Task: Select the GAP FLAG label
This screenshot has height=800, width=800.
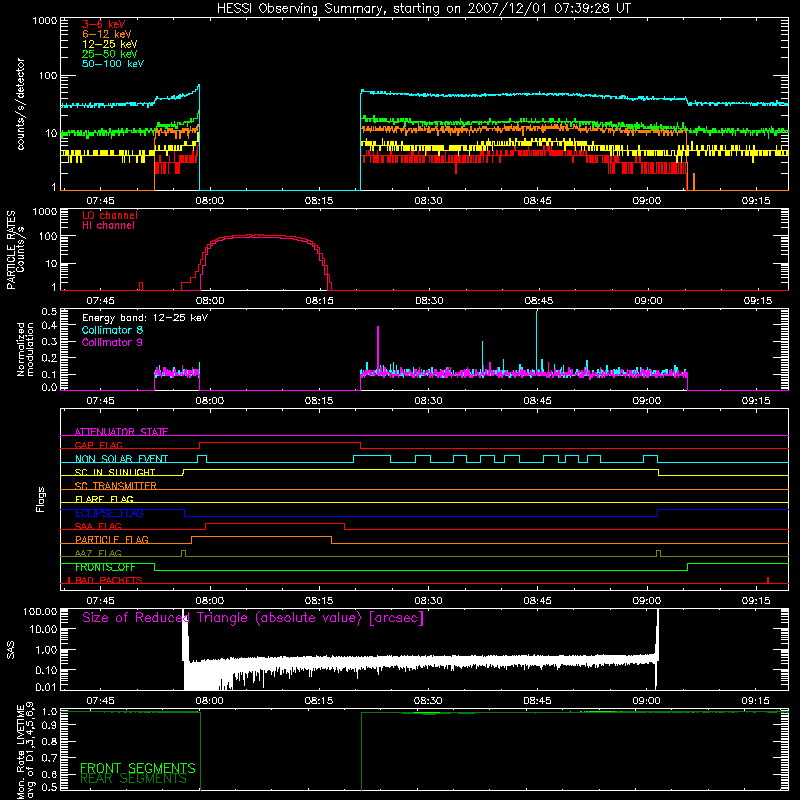Action: tap(98, 445)
